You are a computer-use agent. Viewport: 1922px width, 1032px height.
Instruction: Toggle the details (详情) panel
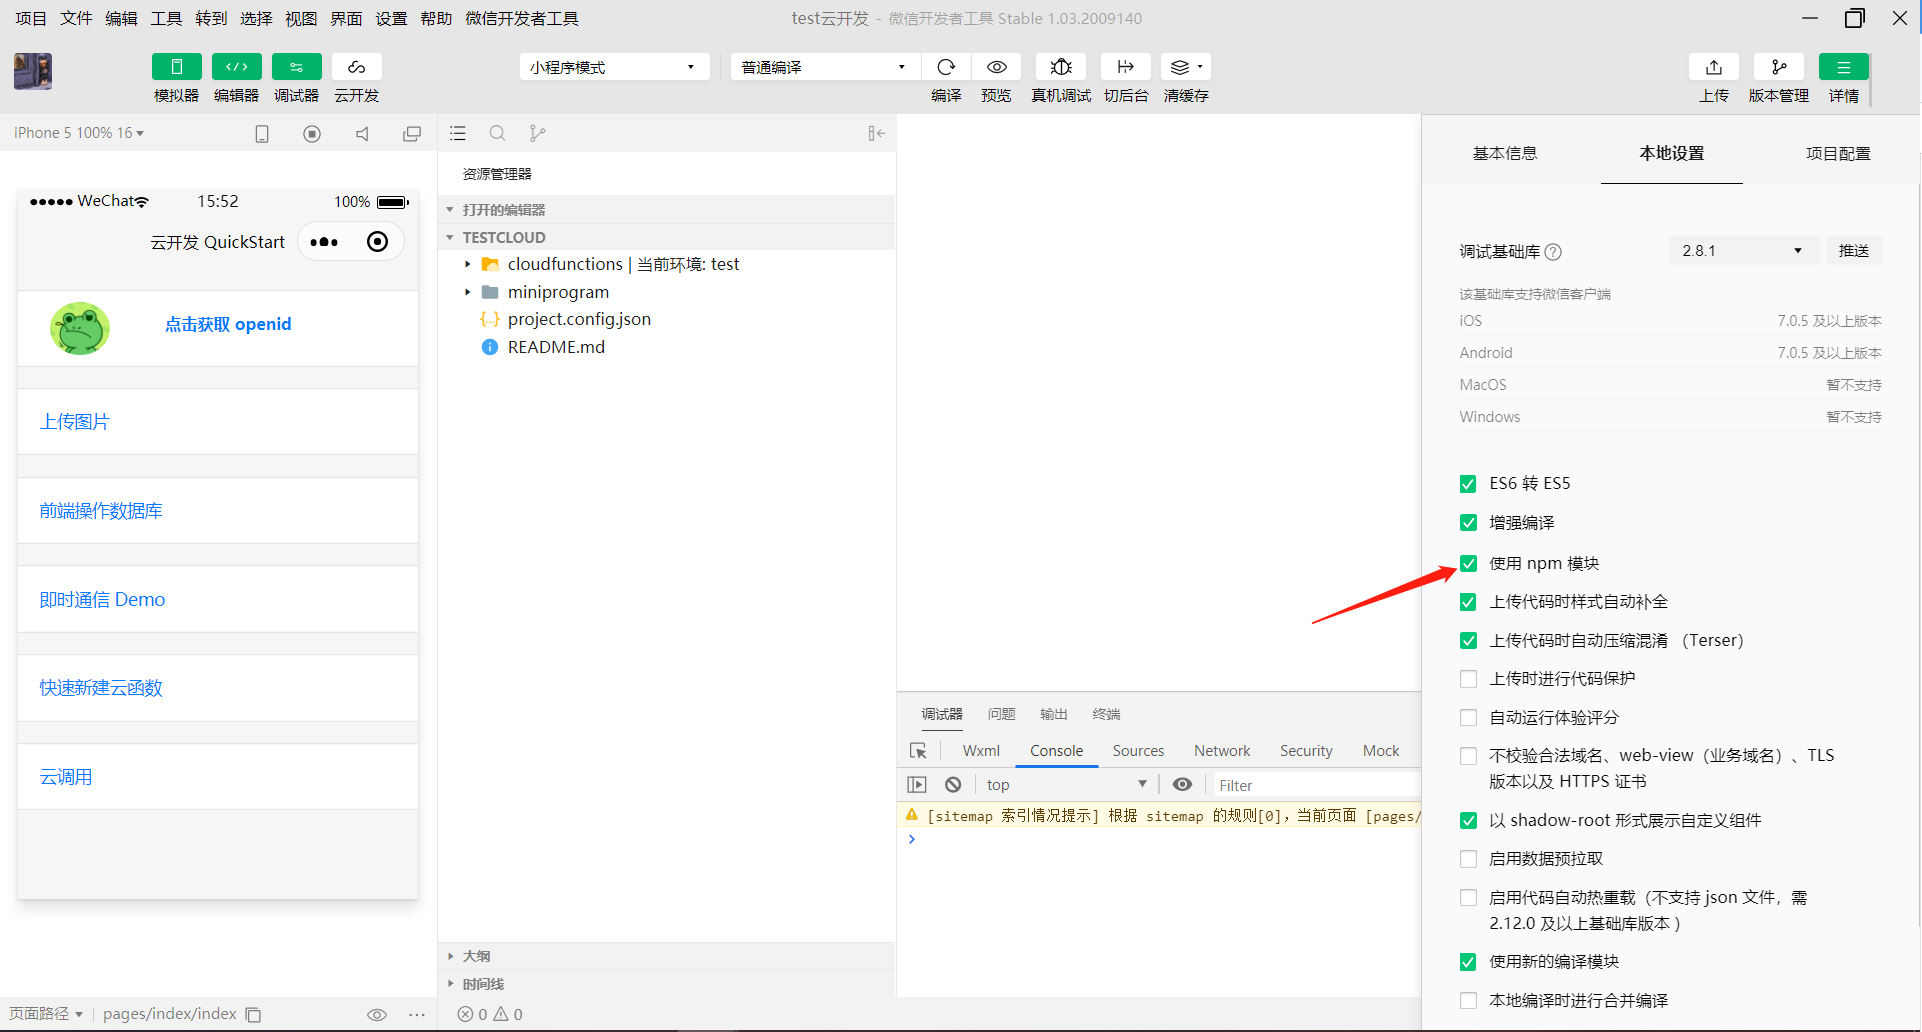click(x=1844, y=67)
